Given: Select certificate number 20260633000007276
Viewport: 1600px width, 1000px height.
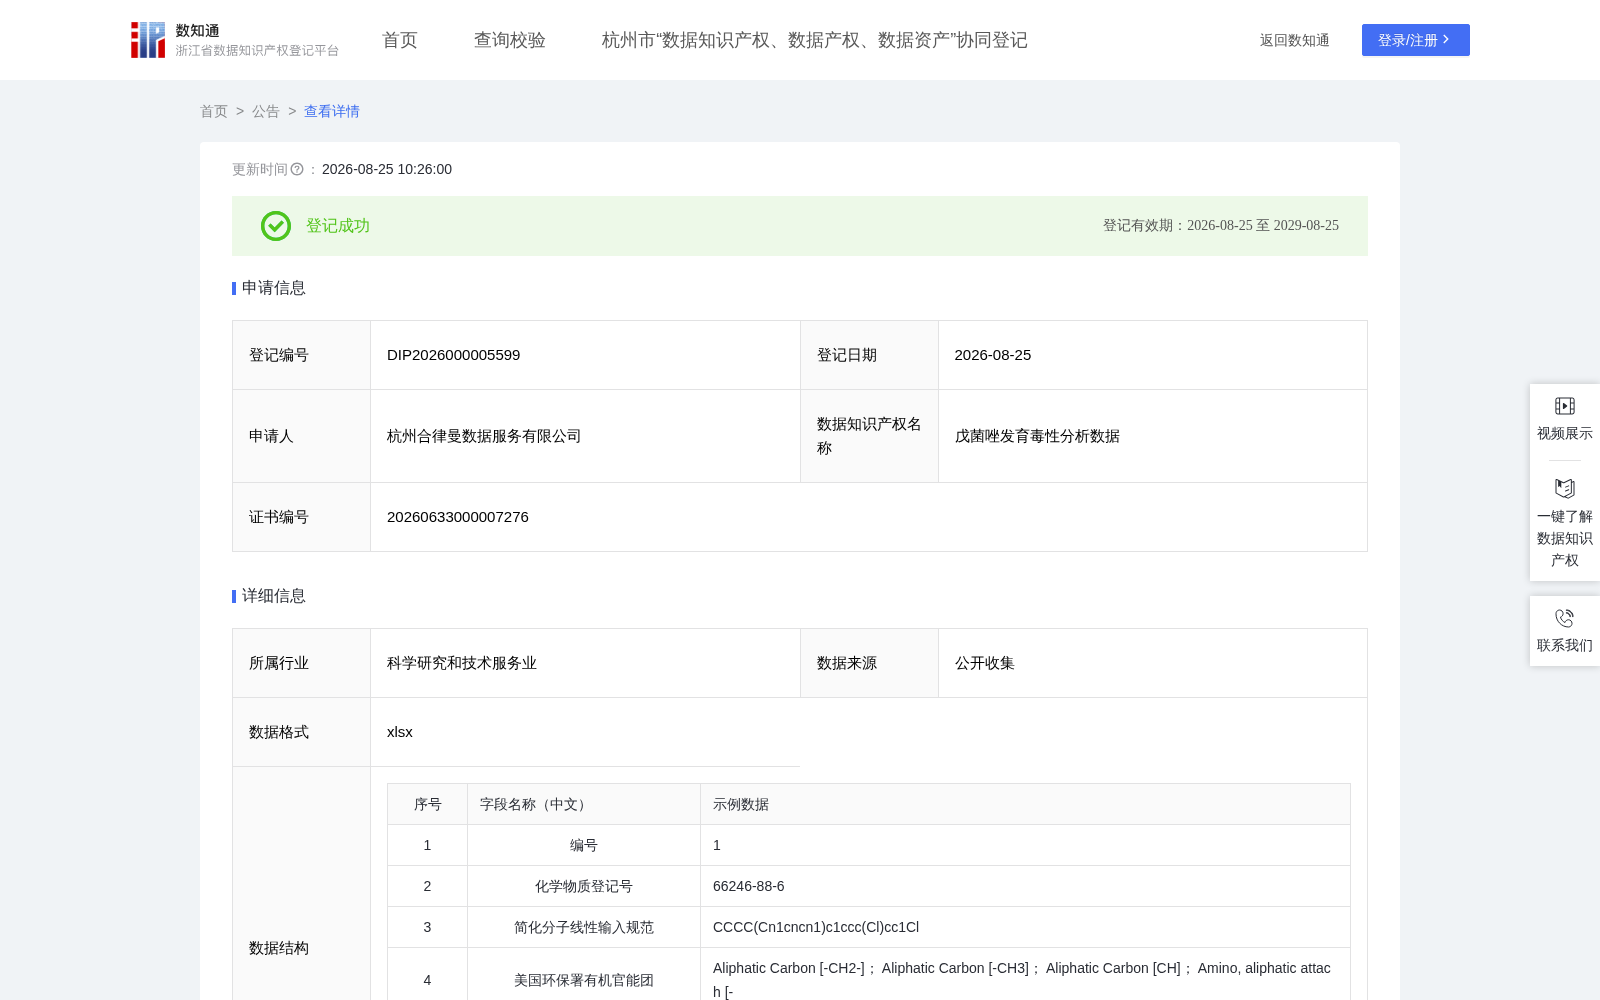Looking at the screenshot, I should [x=458, y=517].
